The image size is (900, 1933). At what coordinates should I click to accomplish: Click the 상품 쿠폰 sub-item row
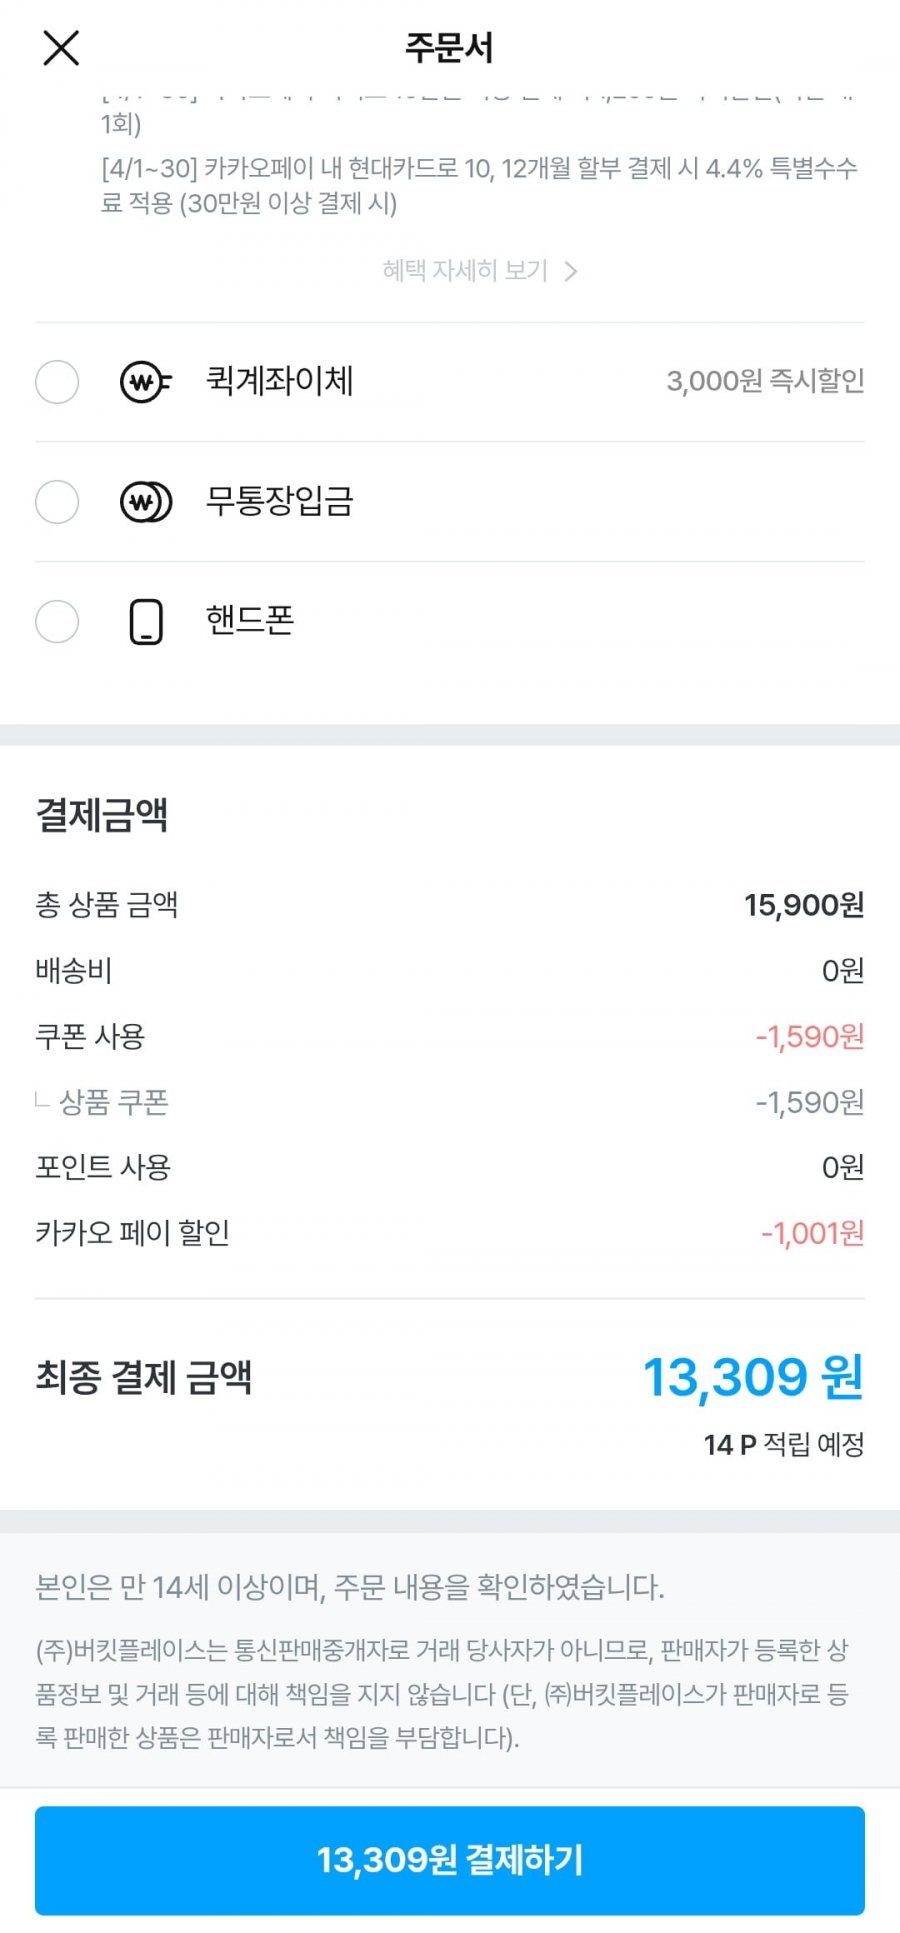pos(113,1102)
